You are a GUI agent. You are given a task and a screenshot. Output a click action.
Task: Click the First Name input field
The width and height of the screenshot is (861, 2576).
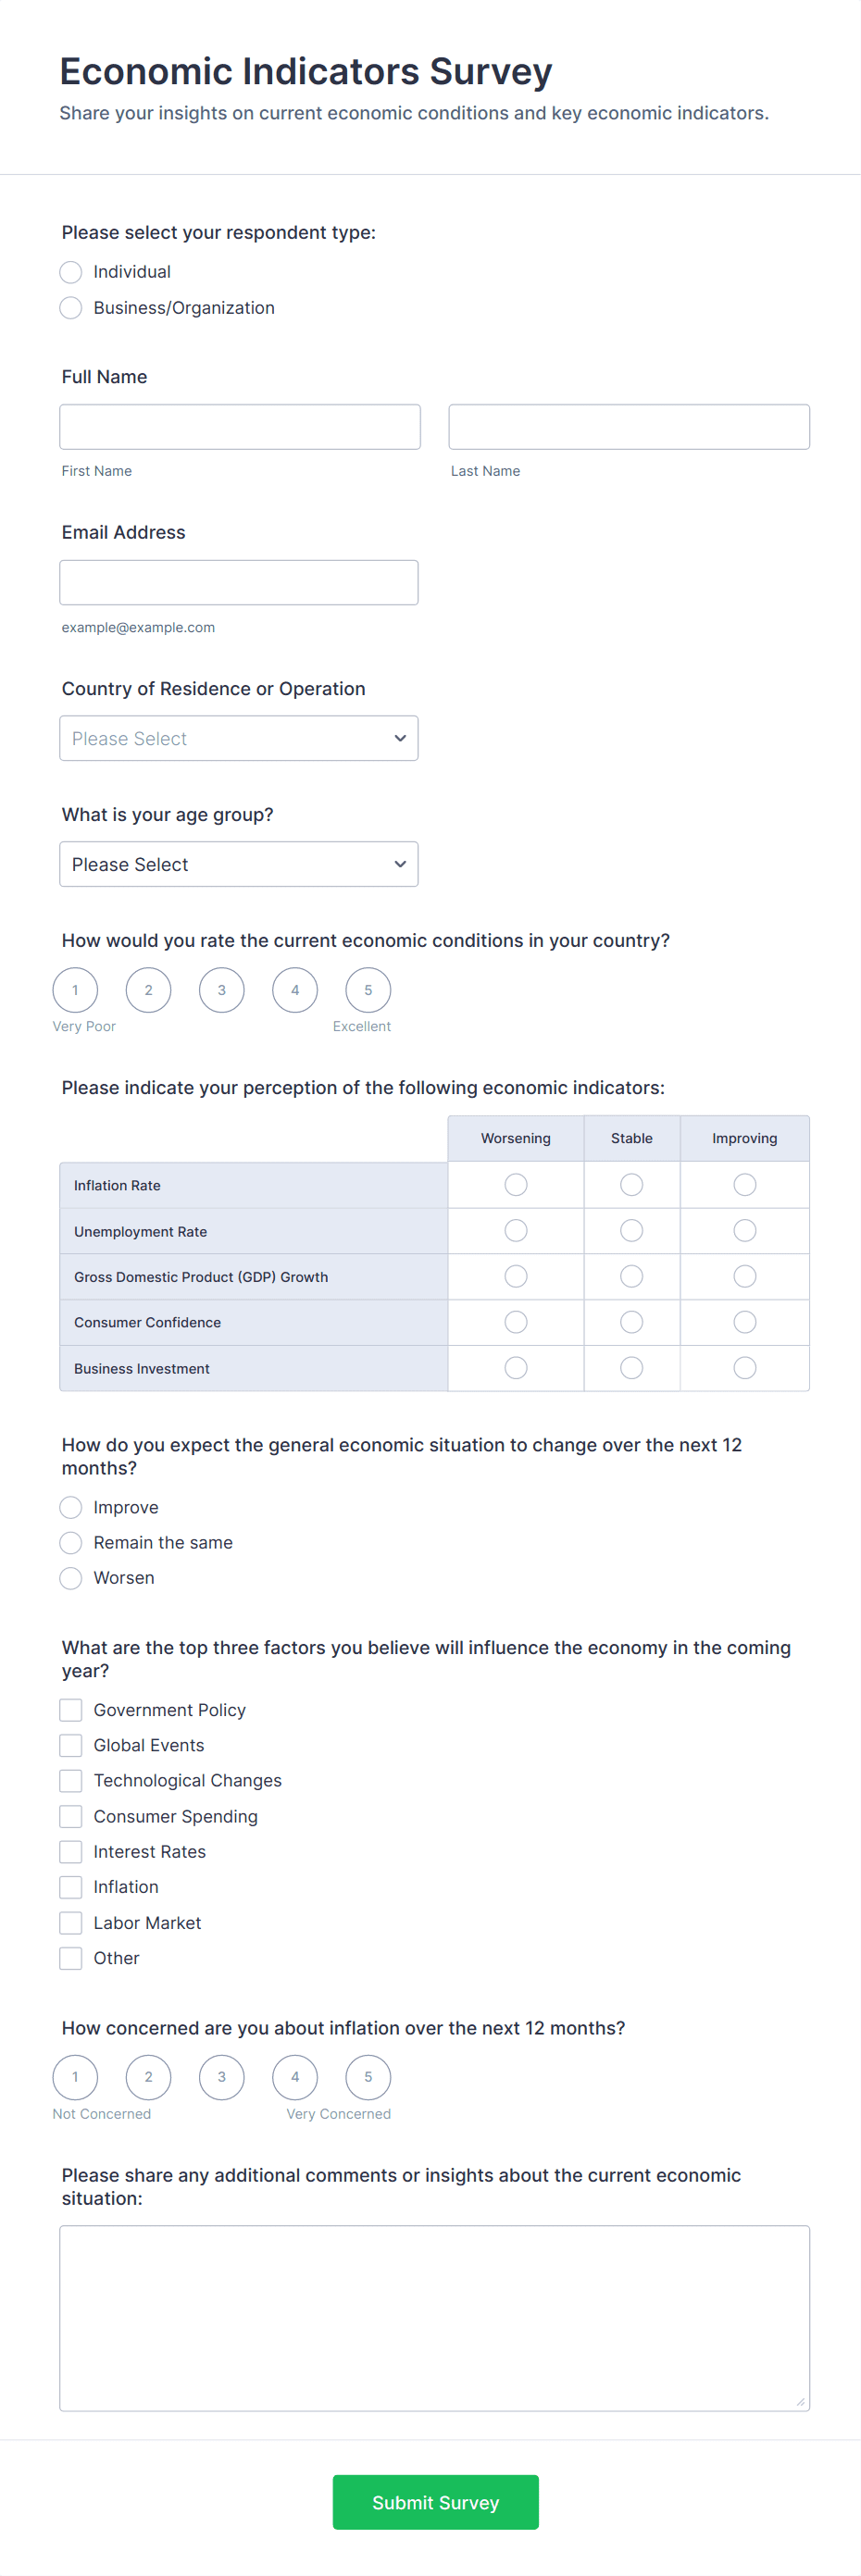pos(240,426)
